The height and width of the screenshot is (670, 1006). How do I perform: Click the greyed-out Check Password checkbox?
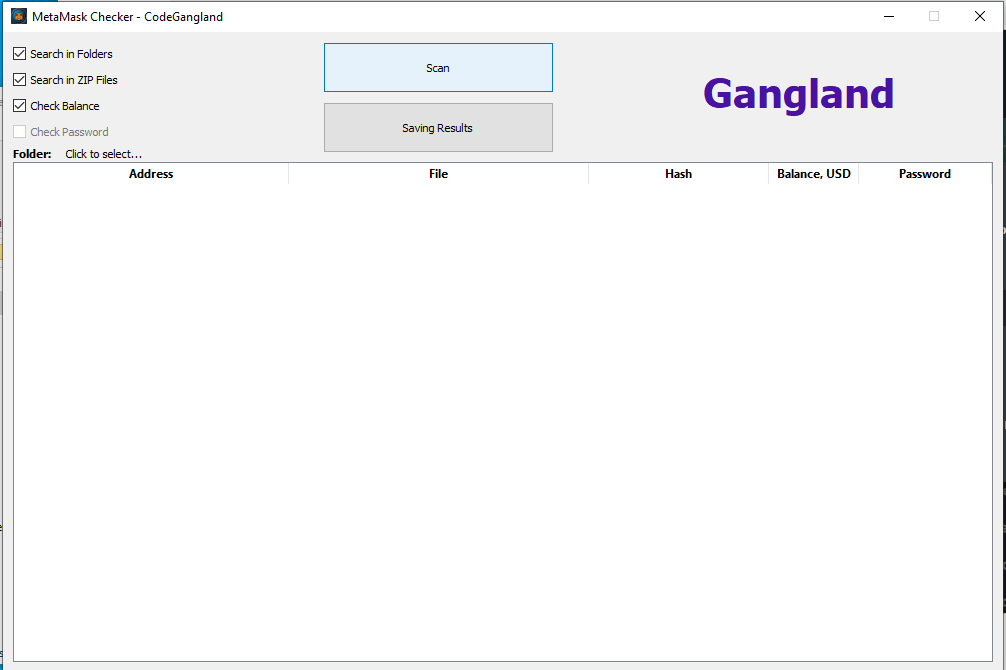pyautogui.click(x=20, y=132)
